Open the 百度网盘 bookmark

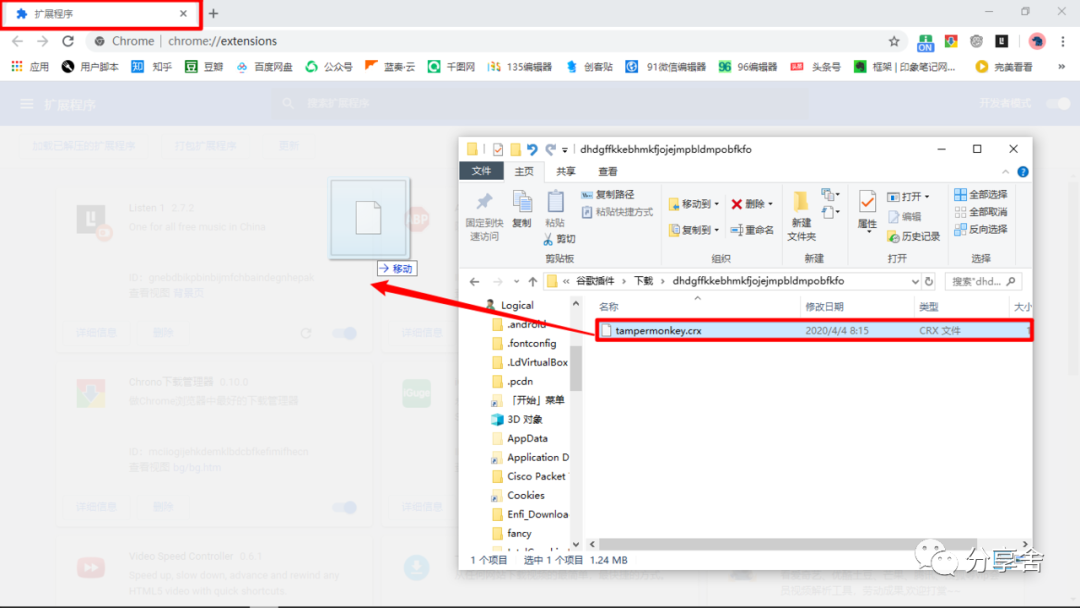pyautogui.click(x=264, y=67)
